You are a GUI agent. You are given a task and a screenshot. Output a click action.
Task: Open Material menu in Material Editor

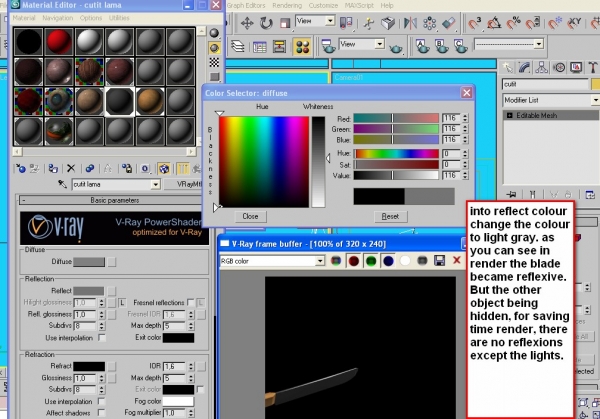[x=24, y=18]
